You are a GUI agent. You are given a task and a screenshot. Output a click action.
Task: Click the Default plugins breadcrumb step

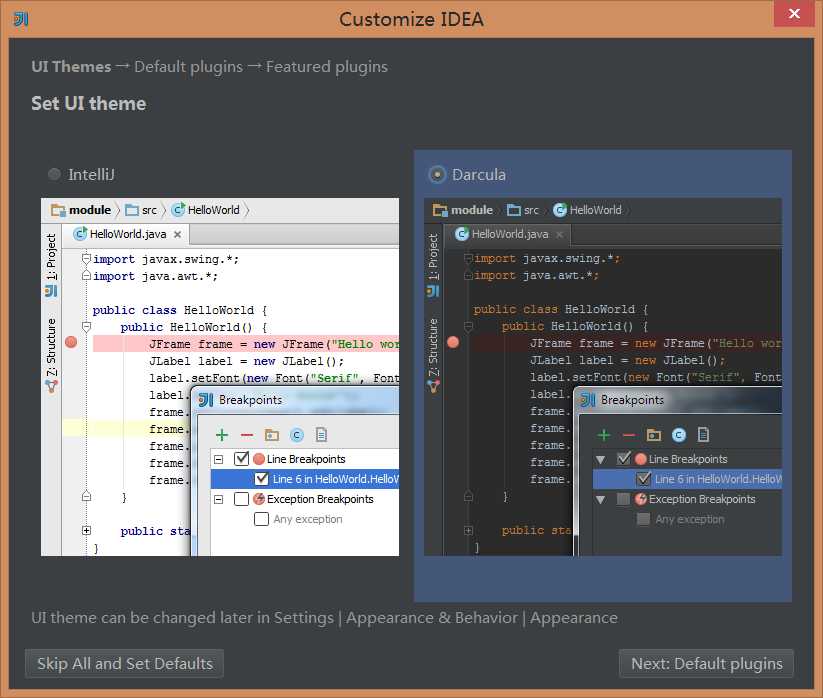pos(188,67)
